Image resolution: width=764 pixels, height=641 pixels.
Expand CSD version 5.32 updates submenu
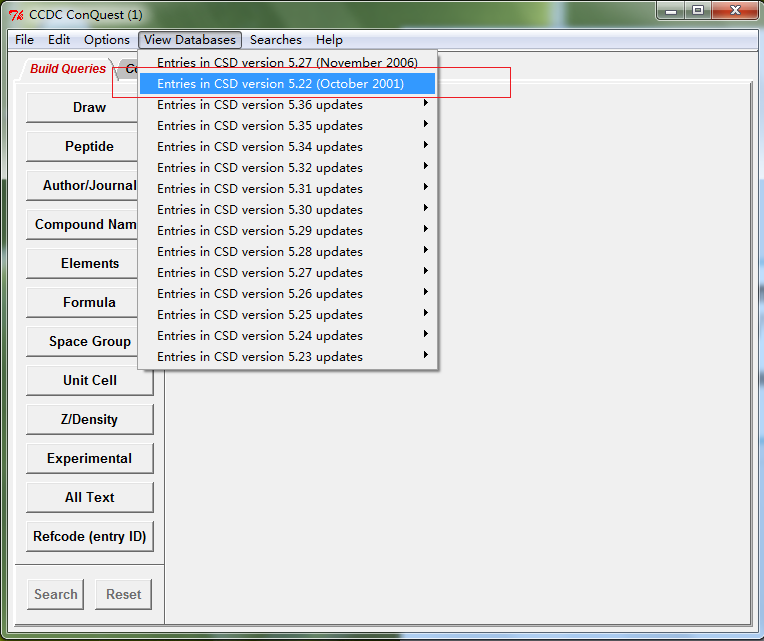tap(287, 167)
